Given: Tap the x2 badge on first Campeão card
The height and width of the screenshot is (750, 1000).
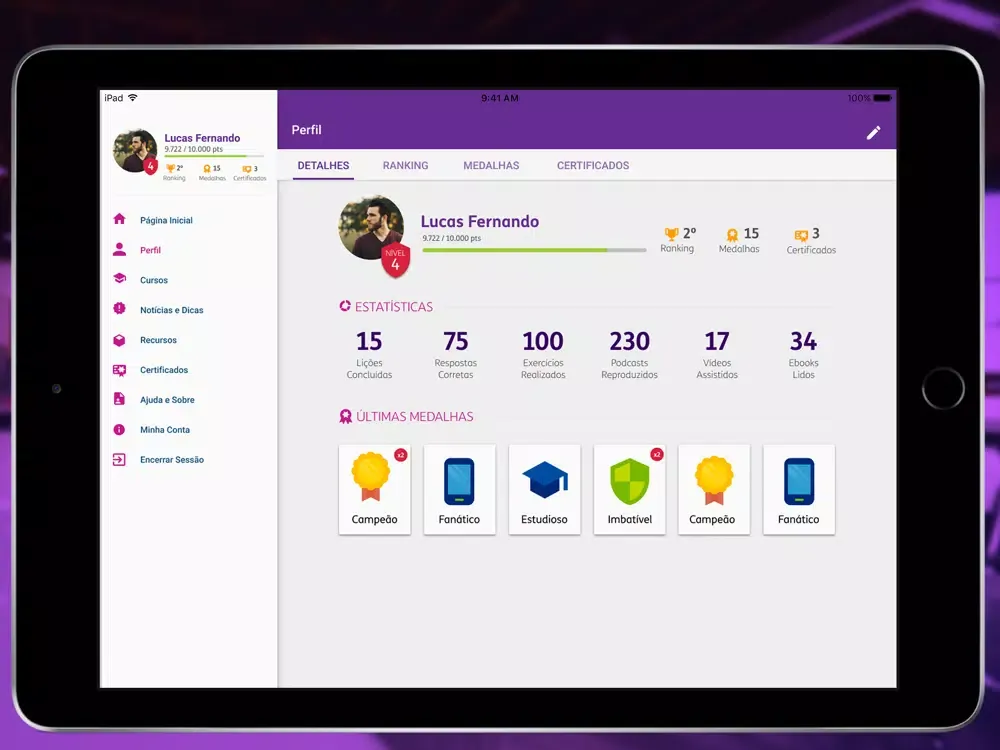Looking at the screenshot, I should pos(401,454).
